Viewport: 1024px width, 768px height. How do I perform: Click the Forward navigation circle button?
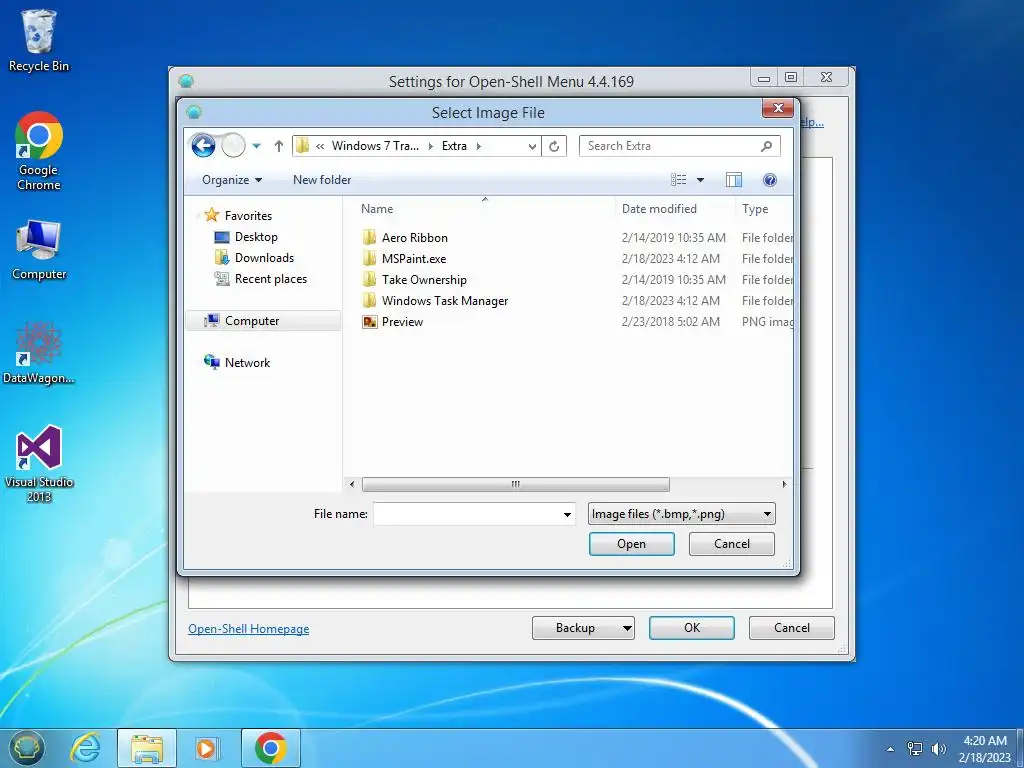point(233,146)
